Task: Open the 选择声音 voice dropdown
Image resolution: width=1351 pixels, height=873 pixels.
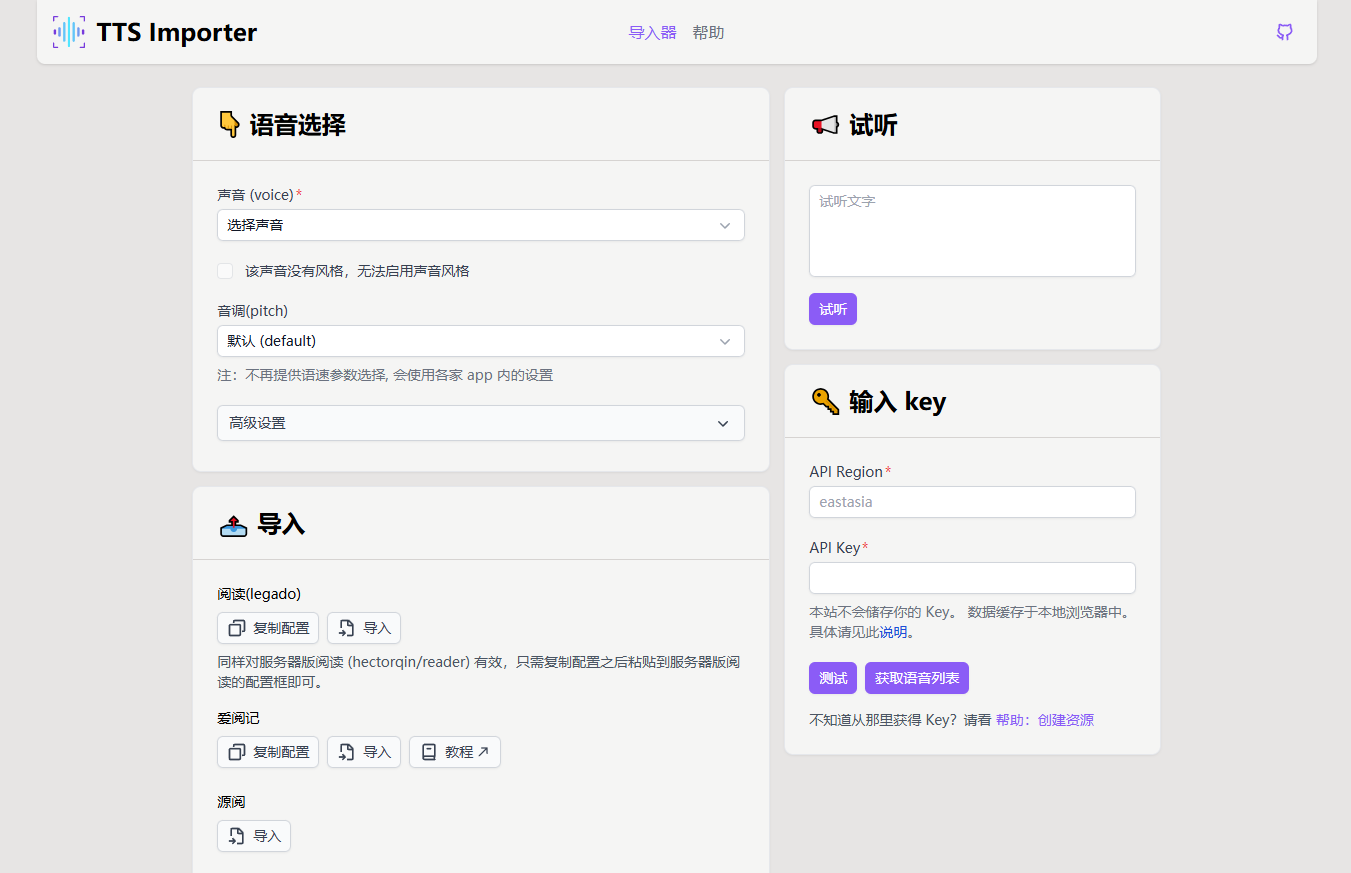Action: point(481,225)
